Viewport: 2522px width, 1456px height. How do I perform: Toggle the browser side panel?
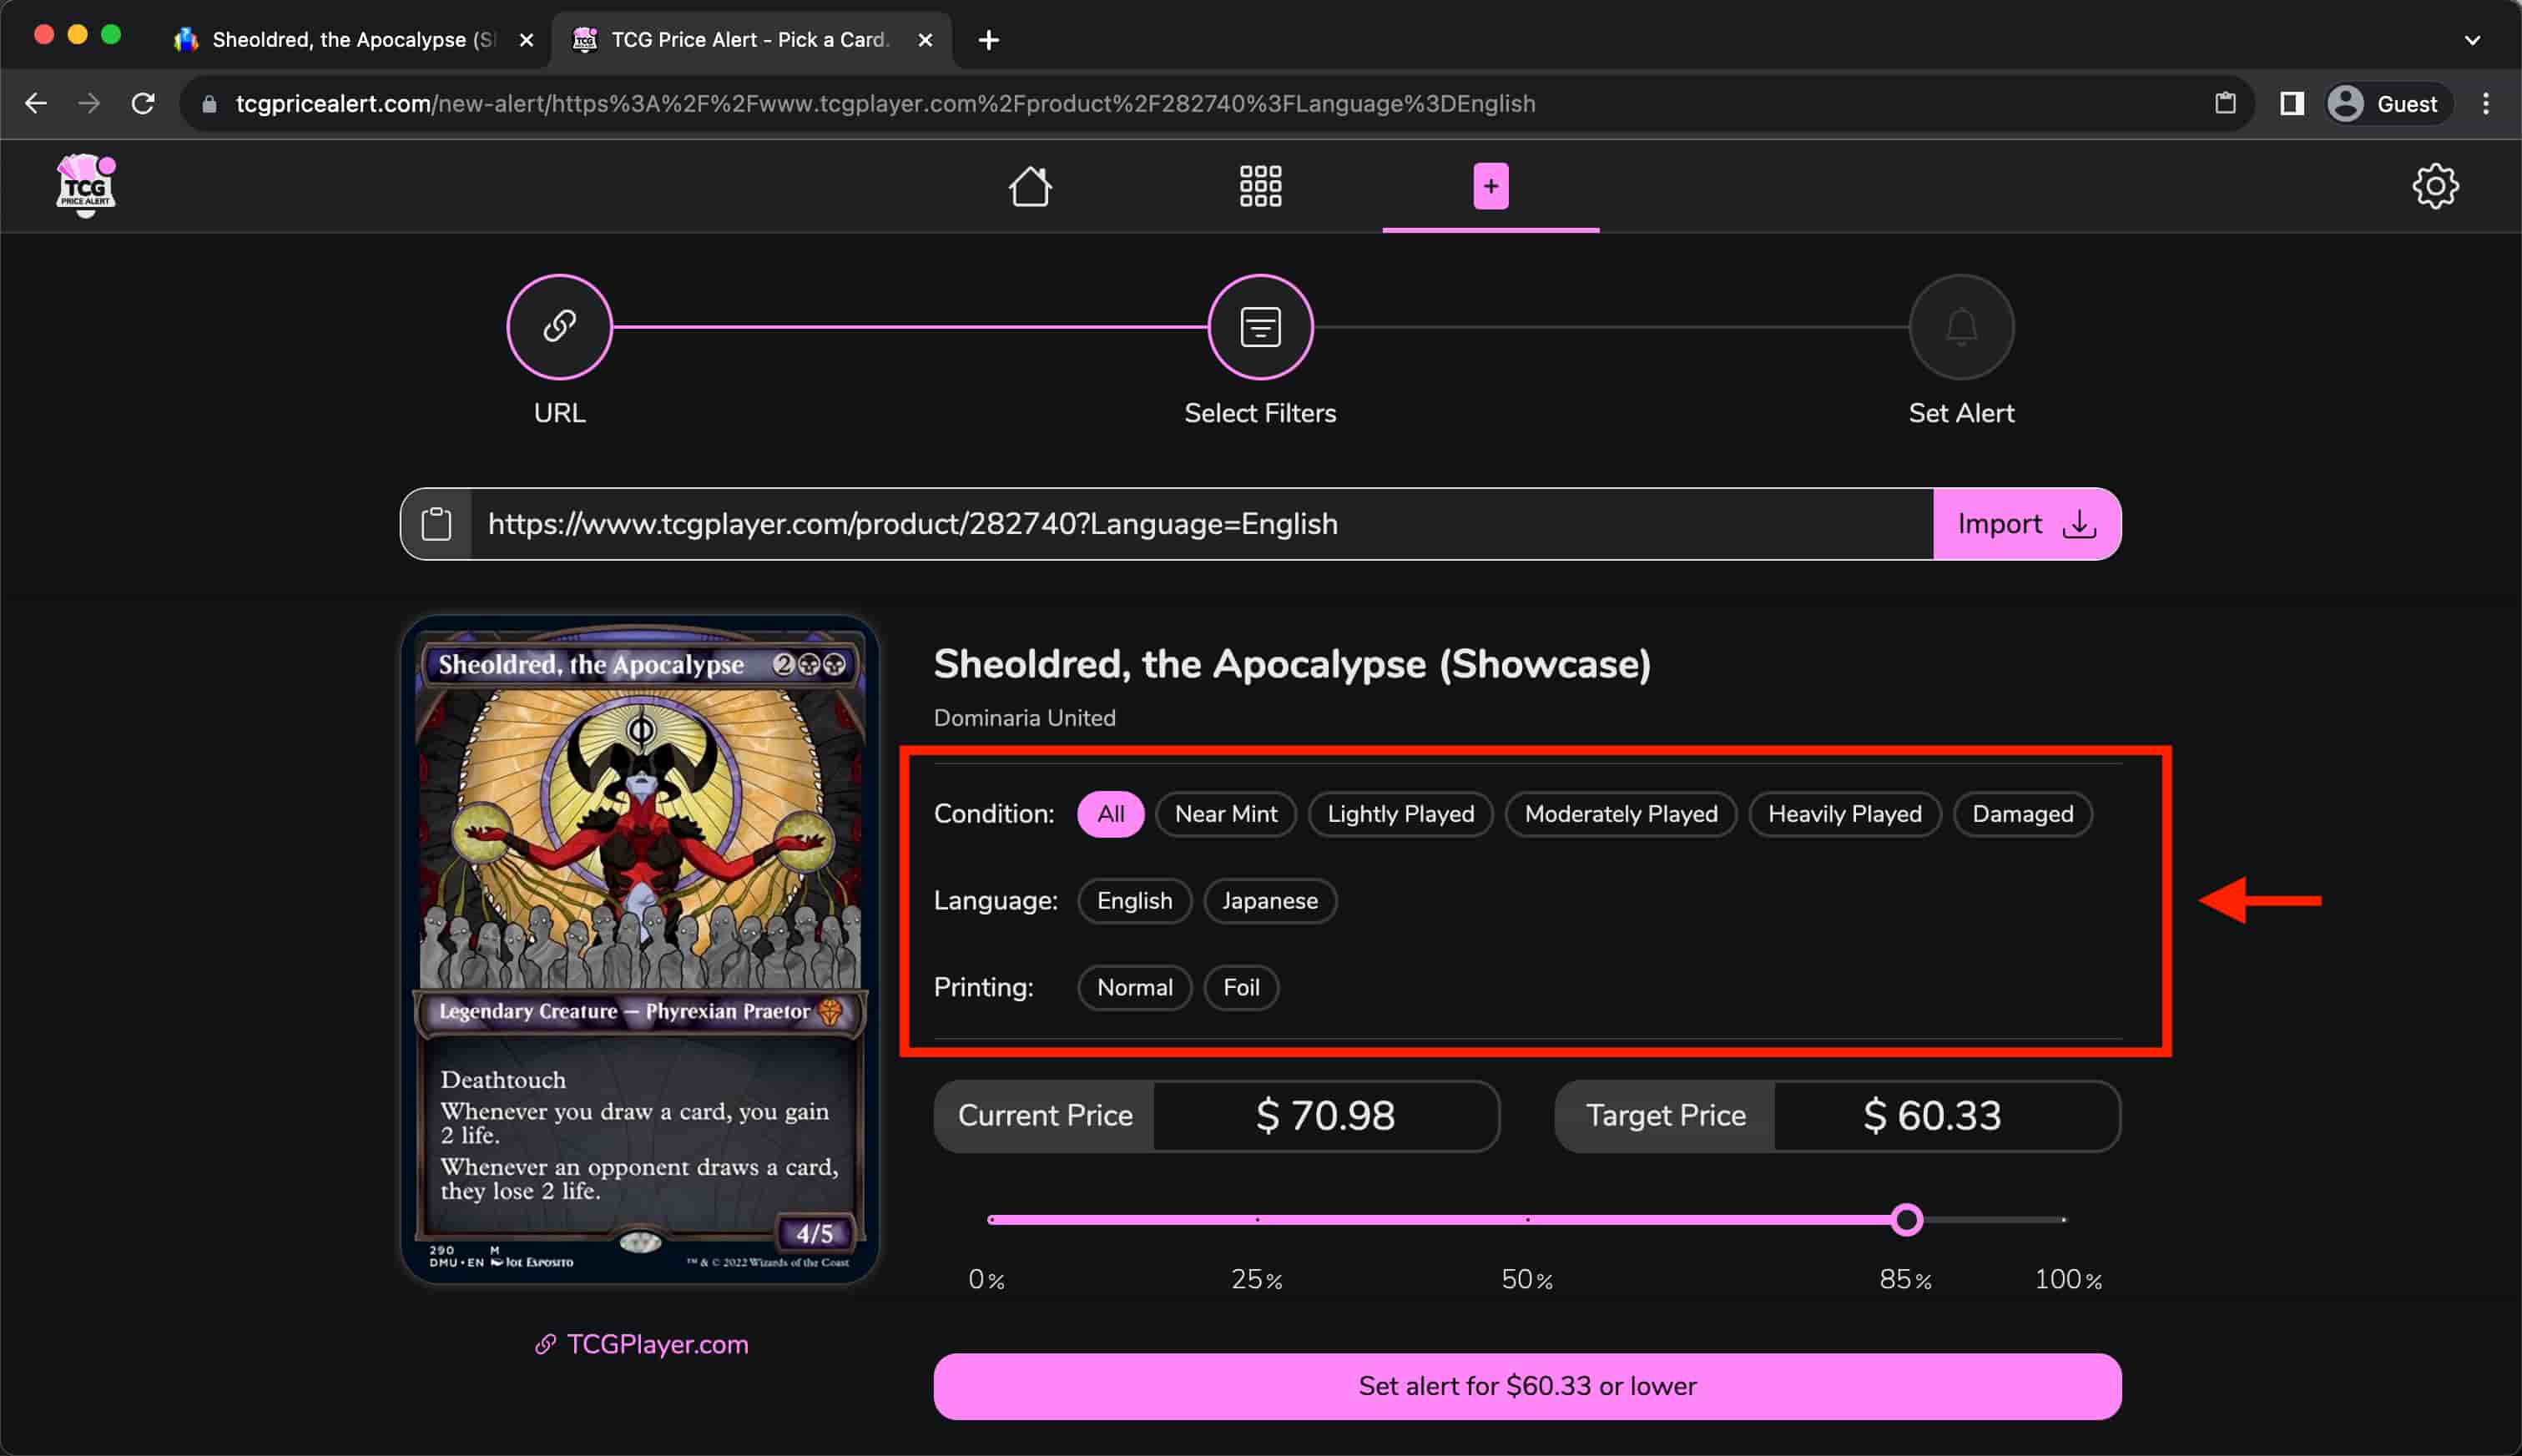click(2291, 103)
